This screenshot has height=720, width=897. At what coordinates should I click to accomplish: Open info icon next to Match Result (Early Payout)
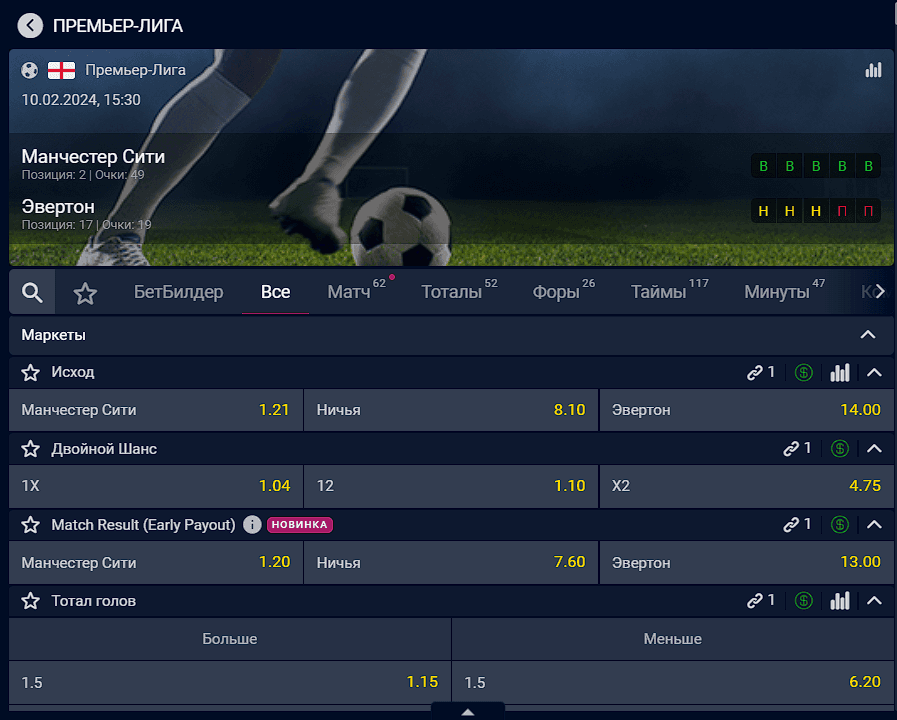click(252, 524)
